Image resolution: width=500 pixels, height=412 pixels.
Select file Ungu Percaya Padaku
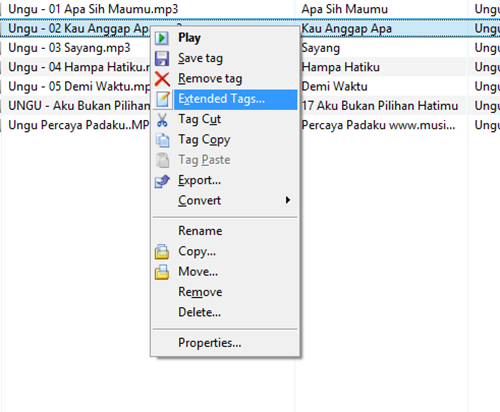pos(79,125)
